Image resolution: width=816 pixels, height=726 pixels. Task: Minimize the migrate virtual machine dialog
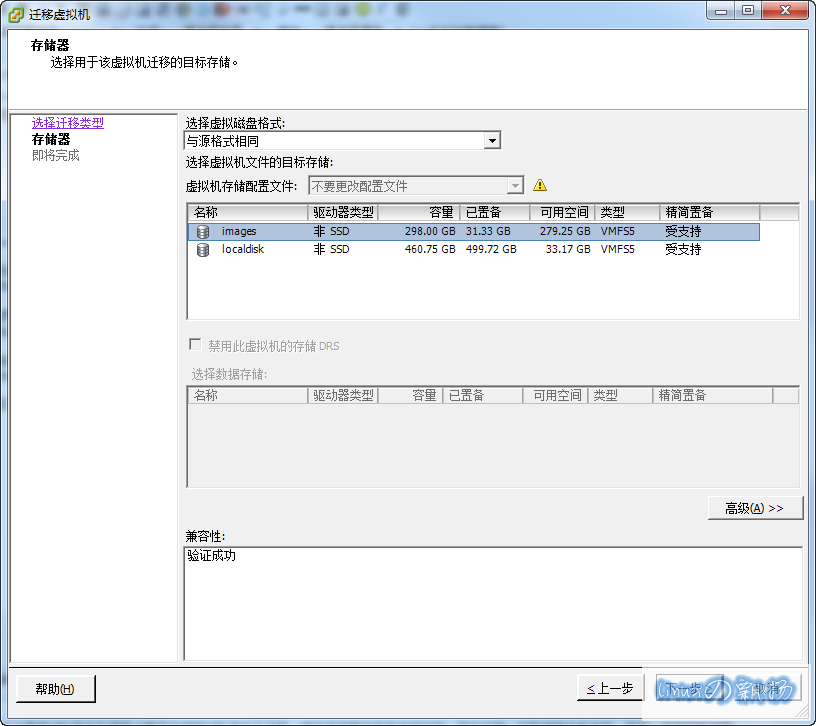722,11
